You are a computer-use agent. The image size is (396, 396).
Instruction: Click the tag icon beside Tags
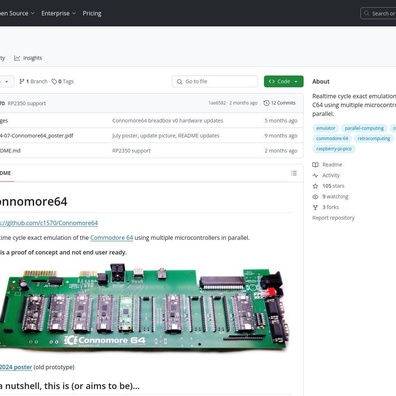click(54, 81)
